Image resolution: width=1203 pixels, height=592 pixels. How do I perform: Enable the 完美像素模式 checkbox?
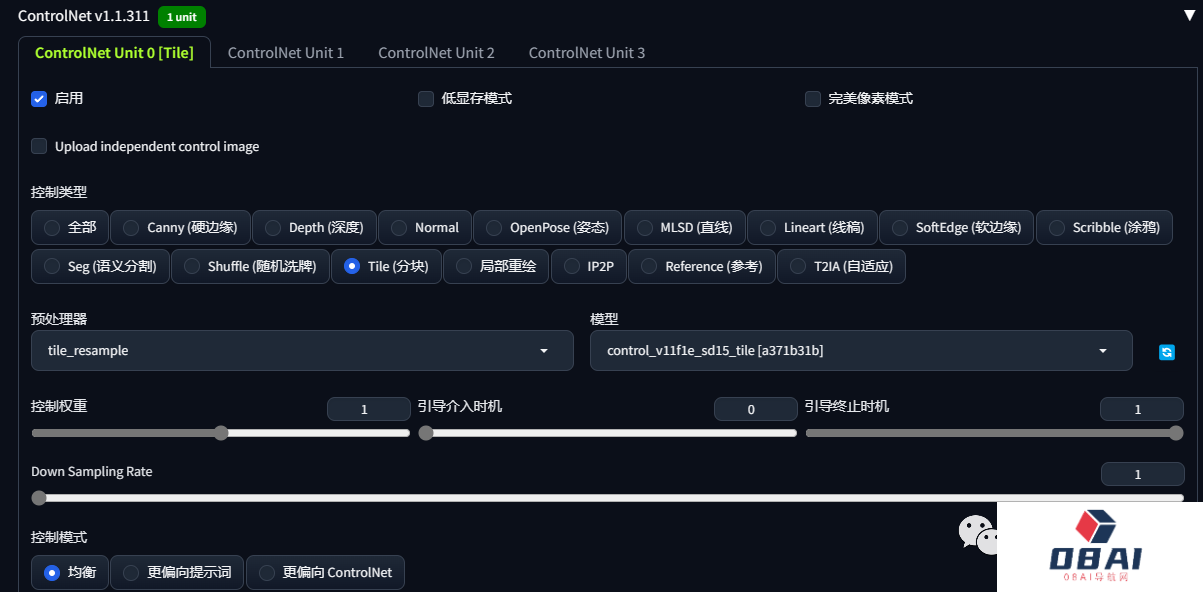tap(813, 99)
